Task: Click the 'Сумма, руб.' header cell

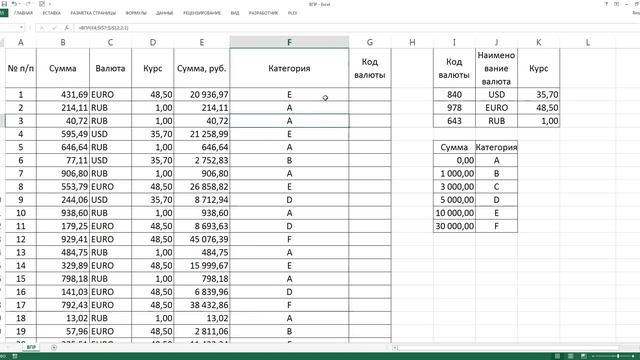Action: pos(202,68)
